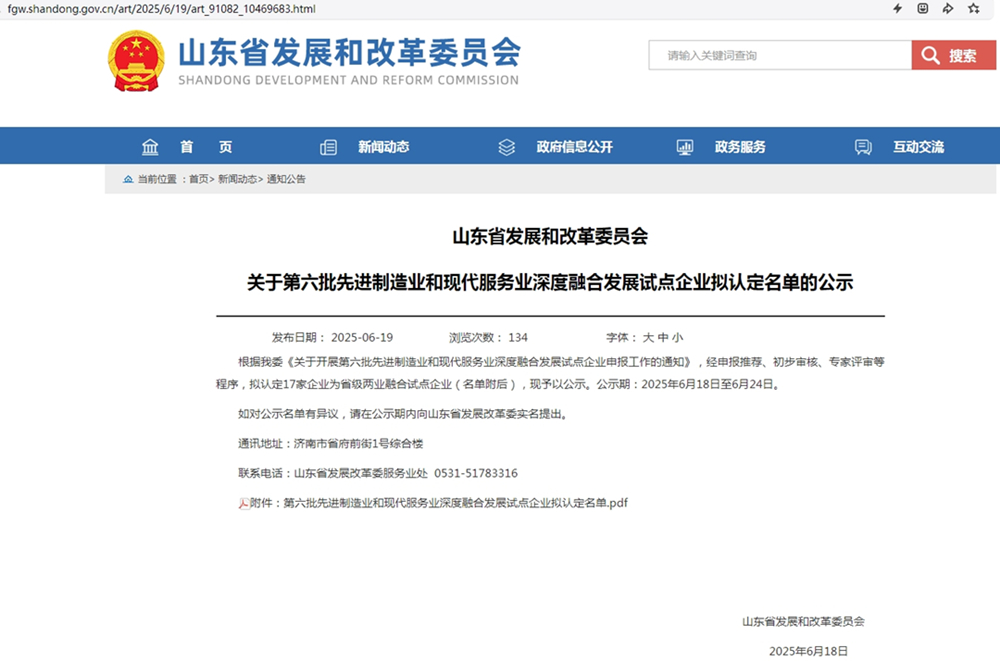This screenshot has width=1000, height=661.
Task: Open the 政务服务 navigation menu item
Action: (740, 147)
